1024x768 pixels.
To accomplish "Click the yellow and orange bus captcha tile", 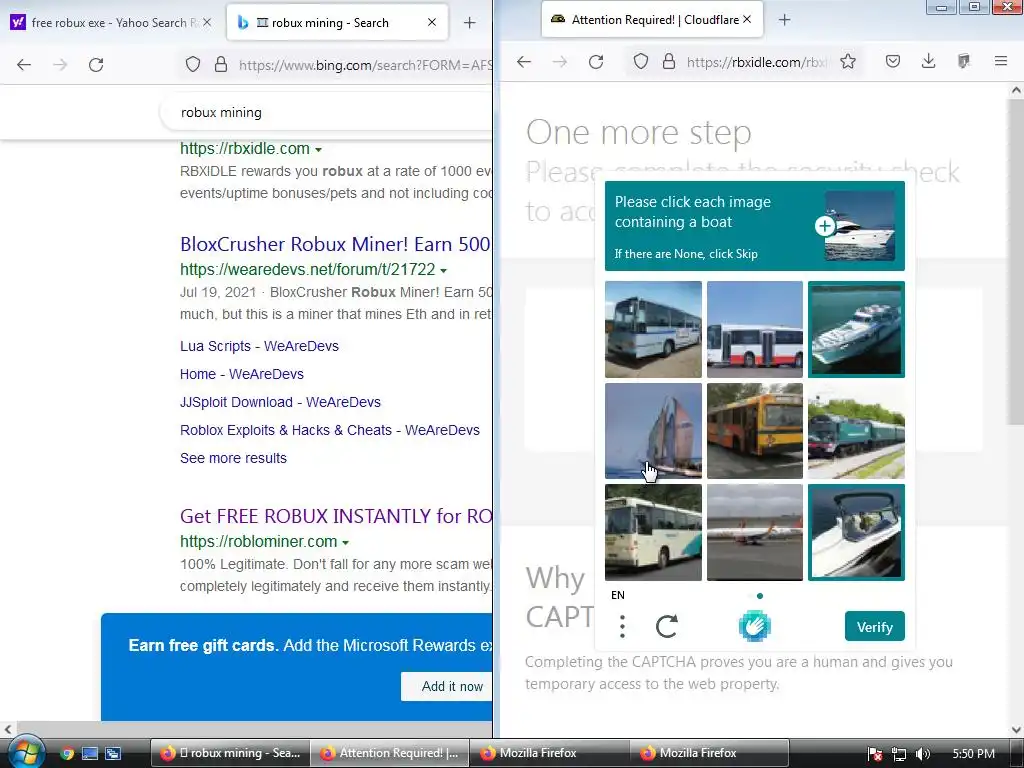I will [754, 431].
